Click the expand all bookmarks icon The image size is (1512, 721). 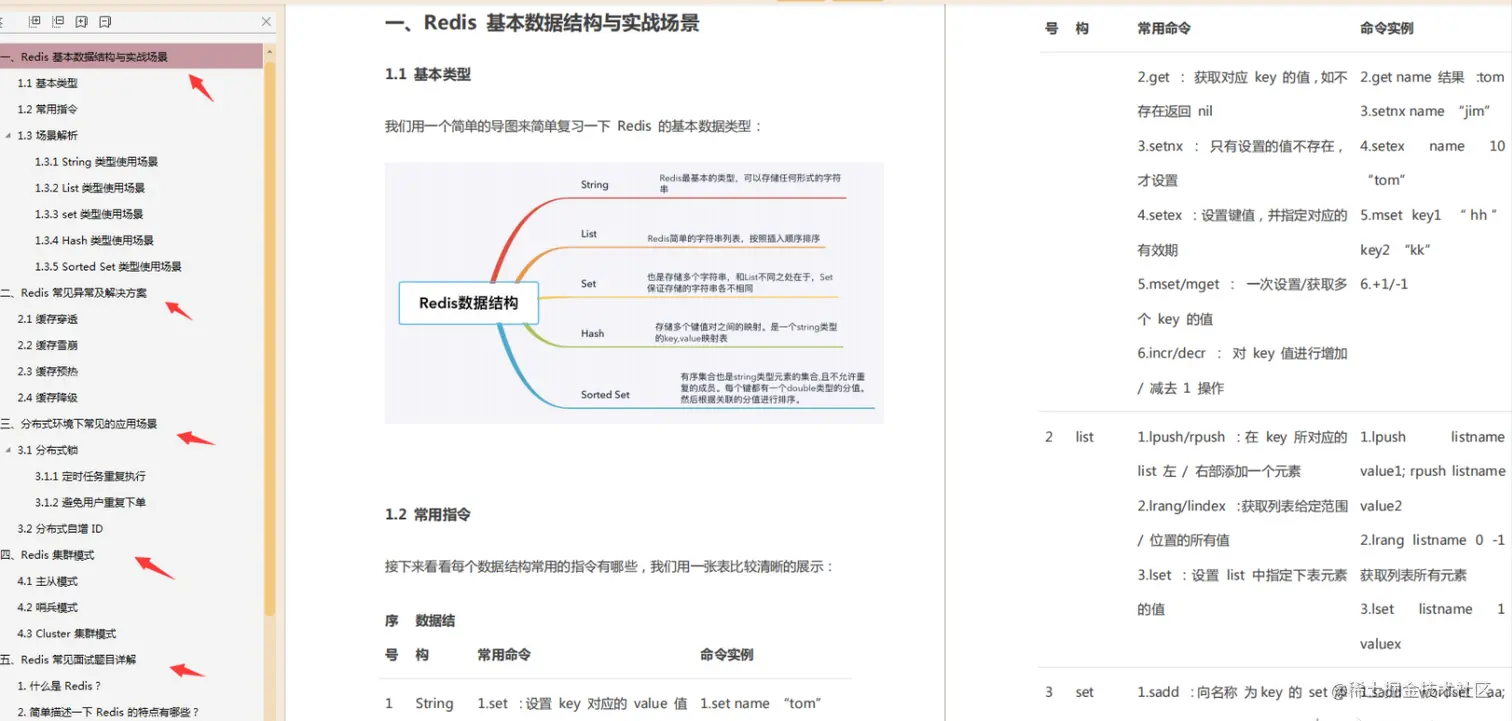point(35,21)
